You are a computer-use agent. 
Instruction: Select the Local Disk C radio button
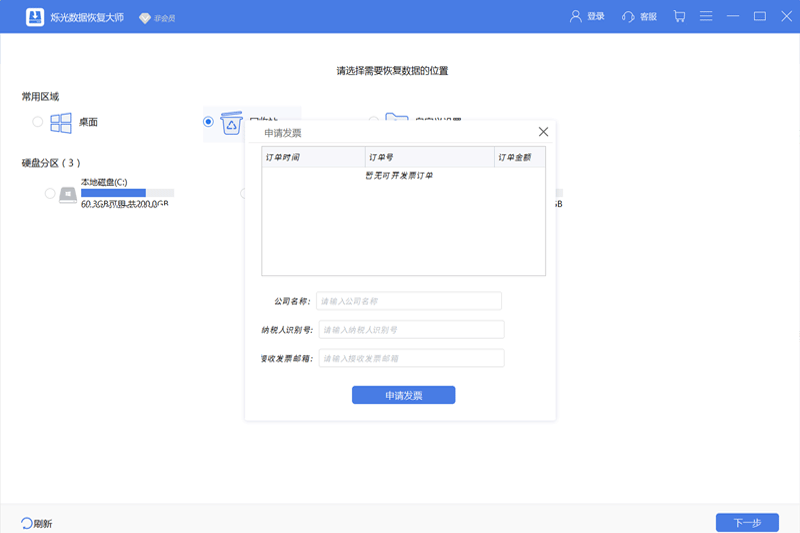[x=49, y=193]
